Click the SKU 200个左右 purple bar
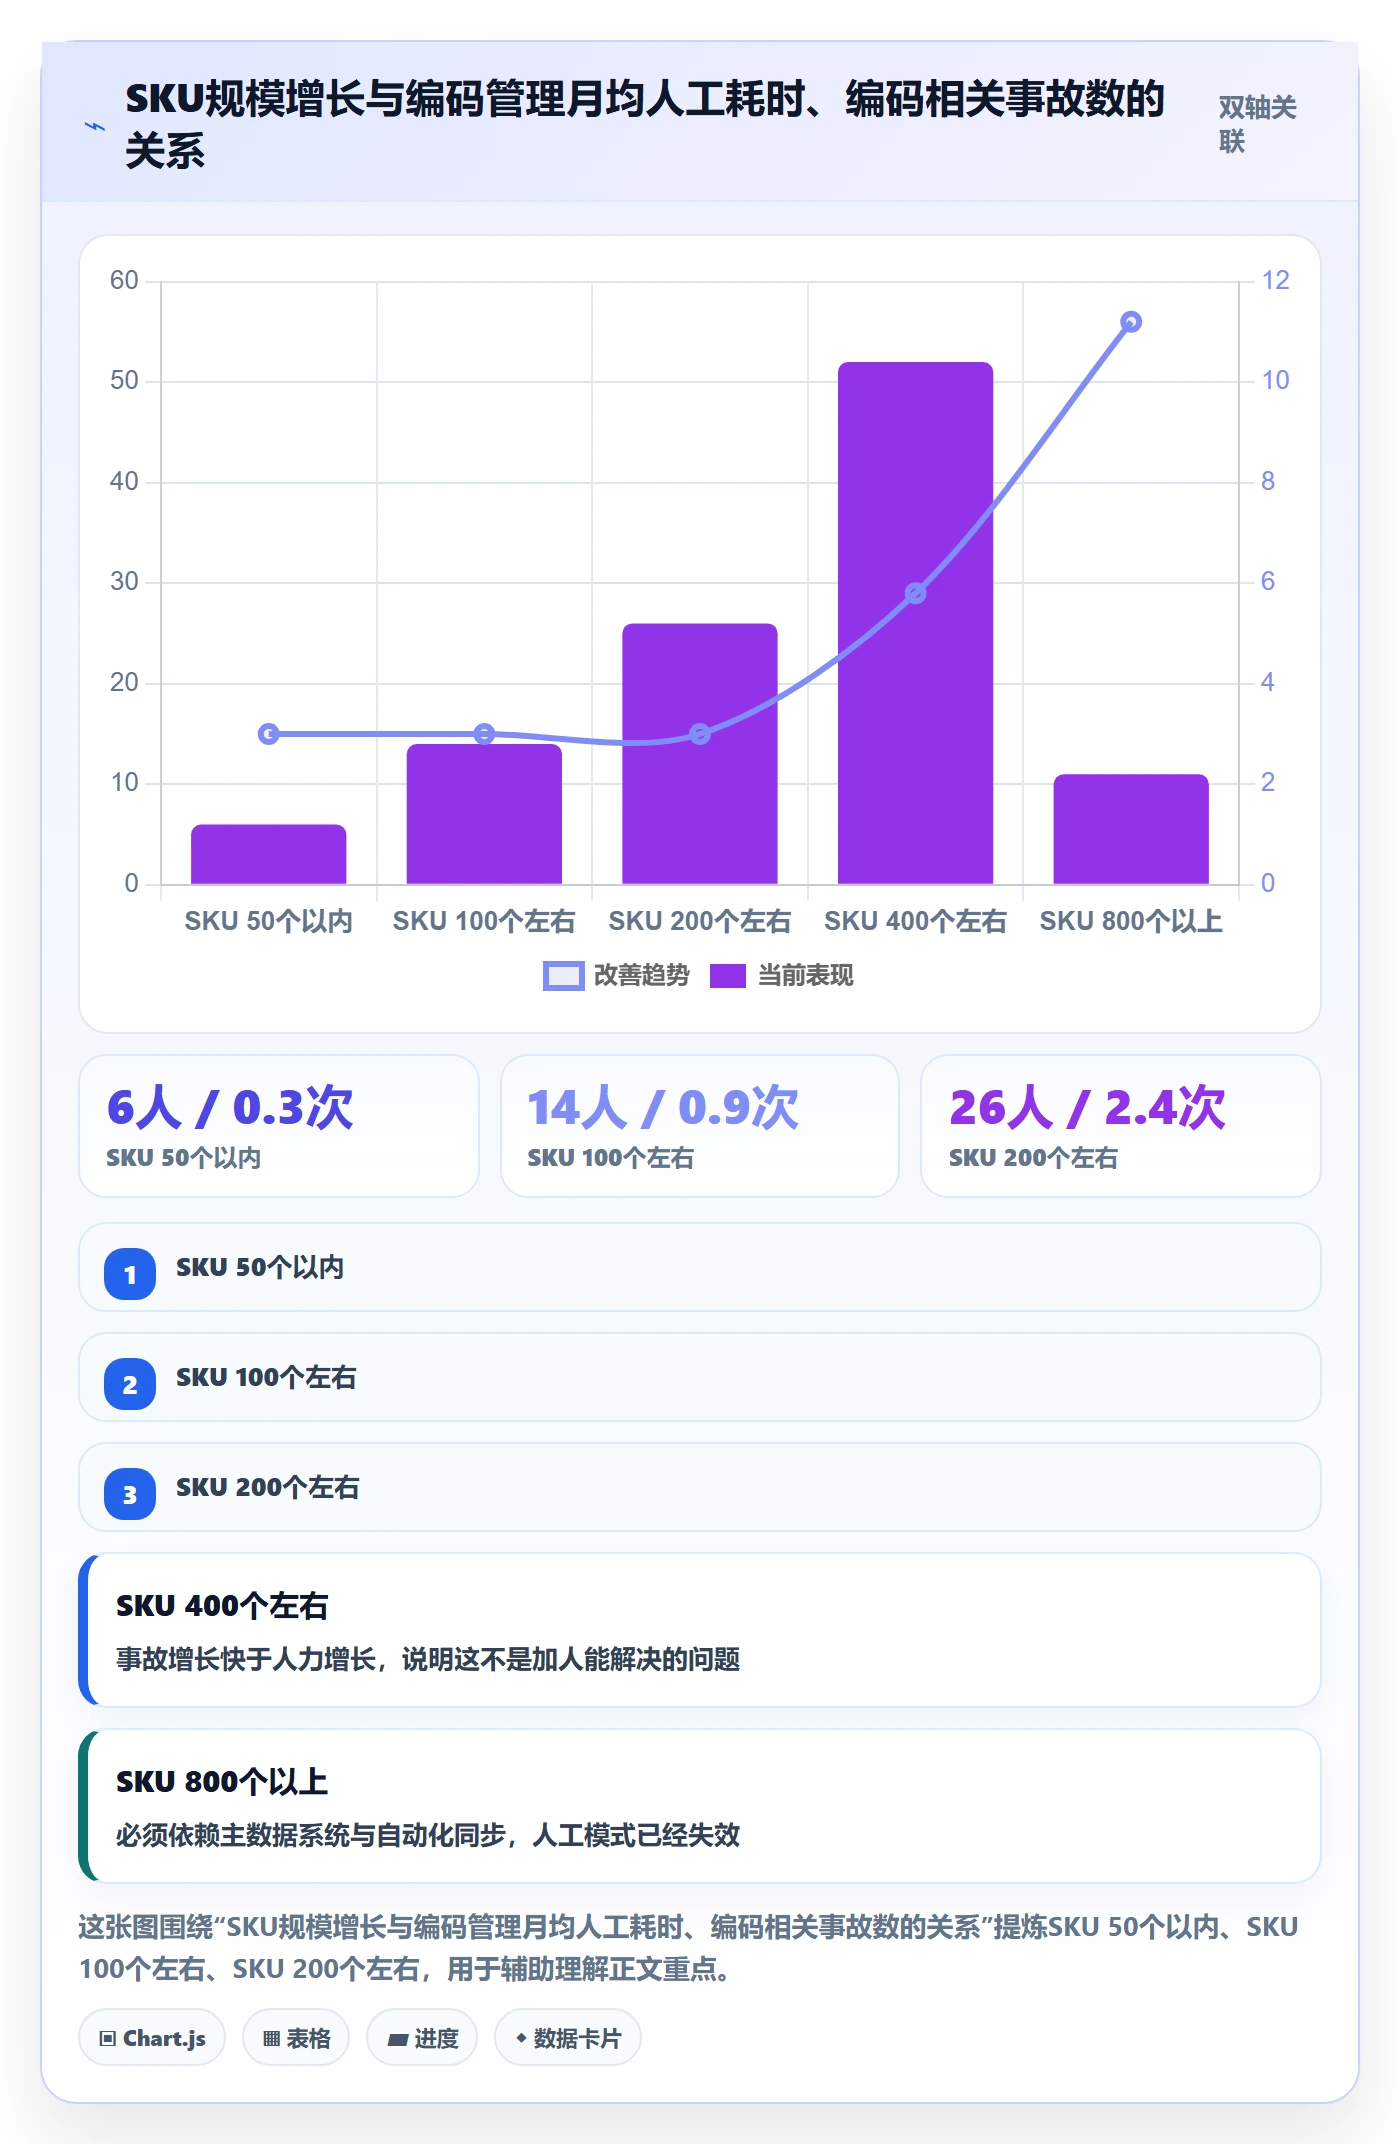Image resolution: width=1400 pixels, height=2144 pixels. pos(700,754)
